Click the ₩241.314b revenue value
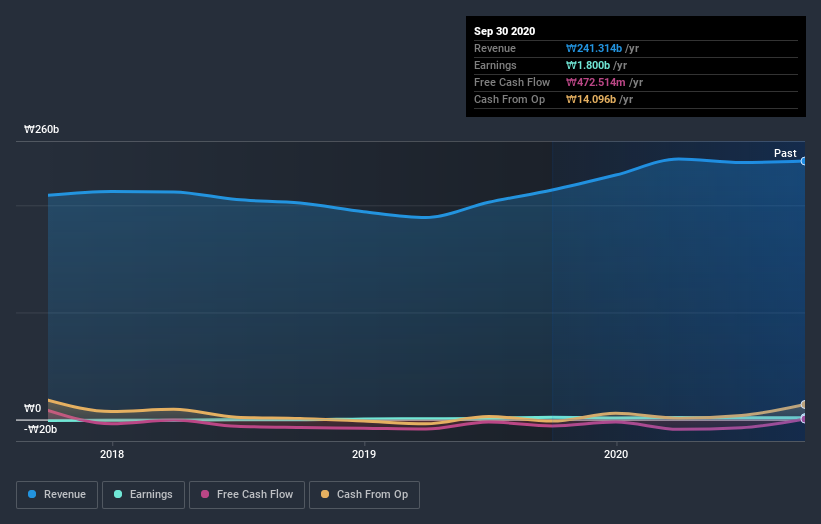The image size is (821, 524). pyautogui.click(x=594, y=48)
